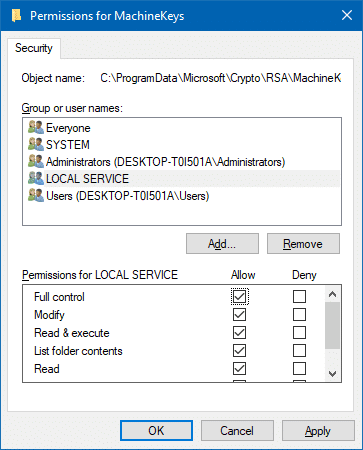Select LOCAL SERVICE in the list

tap(87, 179)
